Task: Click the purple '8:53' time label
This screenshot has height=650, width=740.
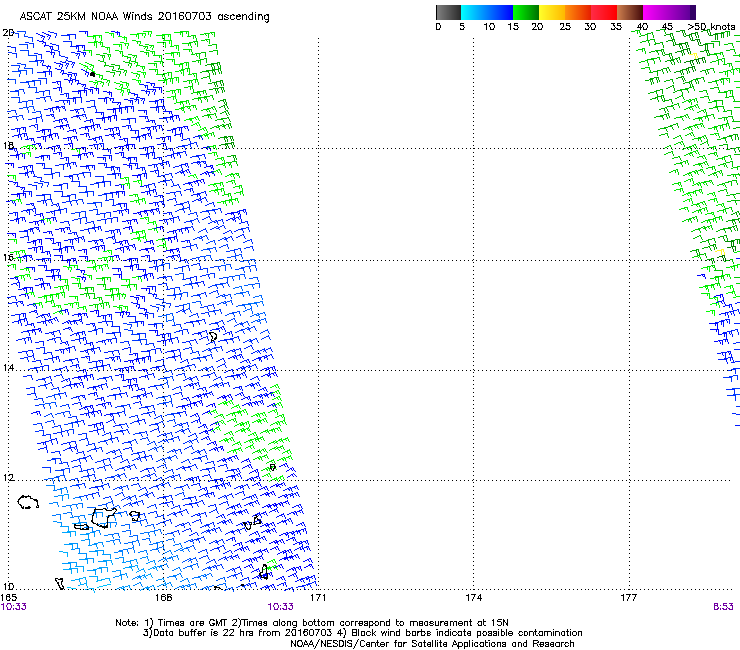Action: [723, 607]
